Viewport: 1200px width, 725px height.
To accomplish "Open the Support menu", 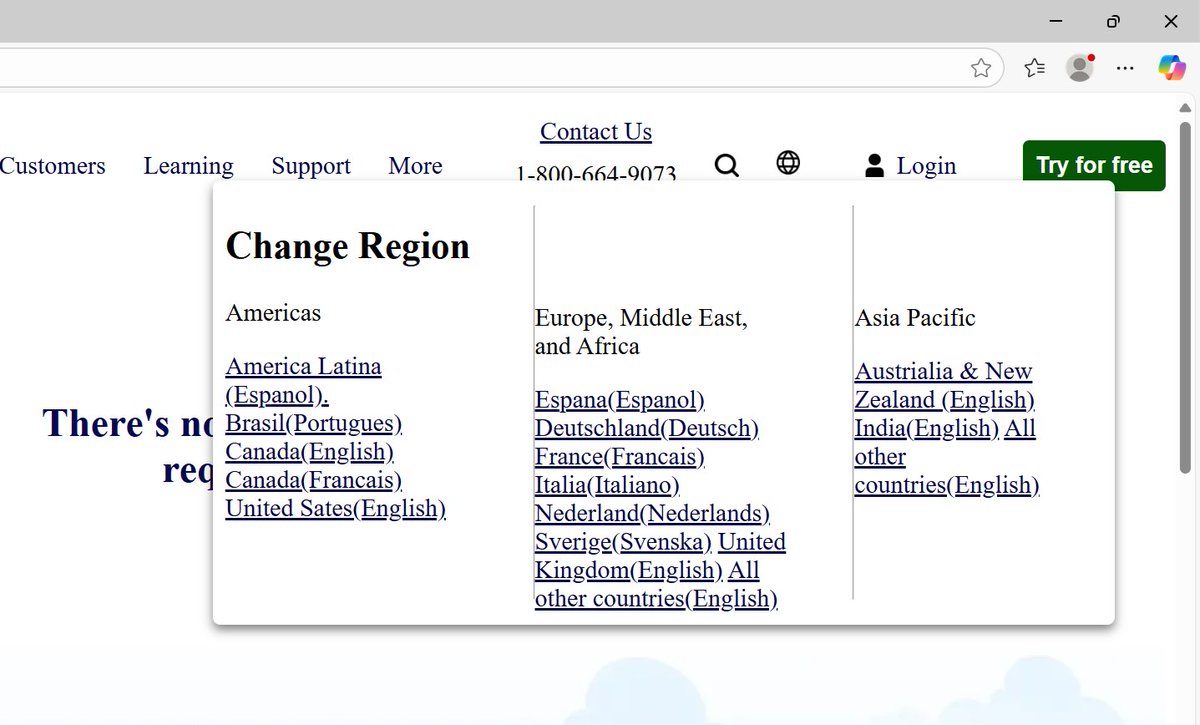I will pos(311,166).
